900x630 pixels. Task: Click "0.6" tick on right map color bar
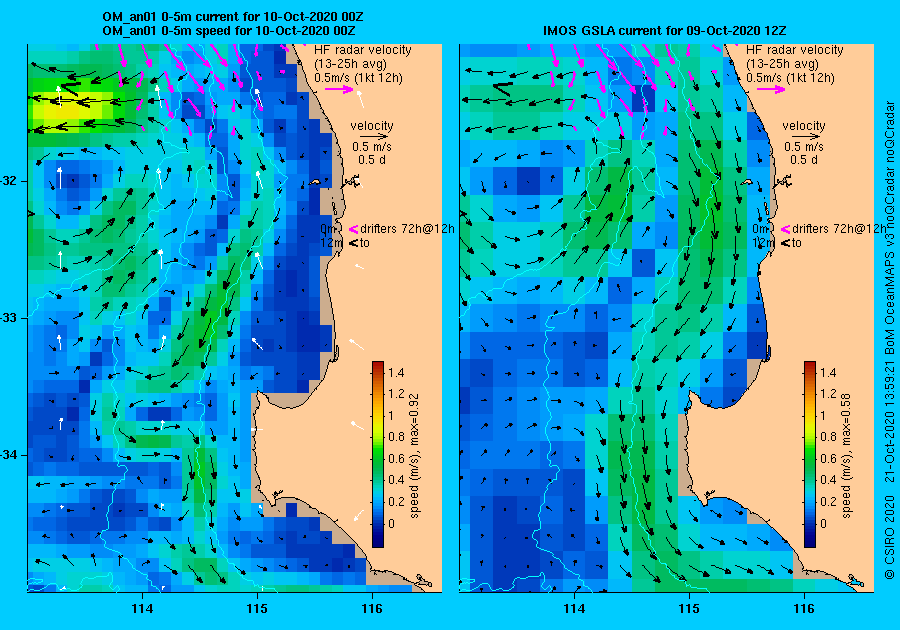point(828,458)
